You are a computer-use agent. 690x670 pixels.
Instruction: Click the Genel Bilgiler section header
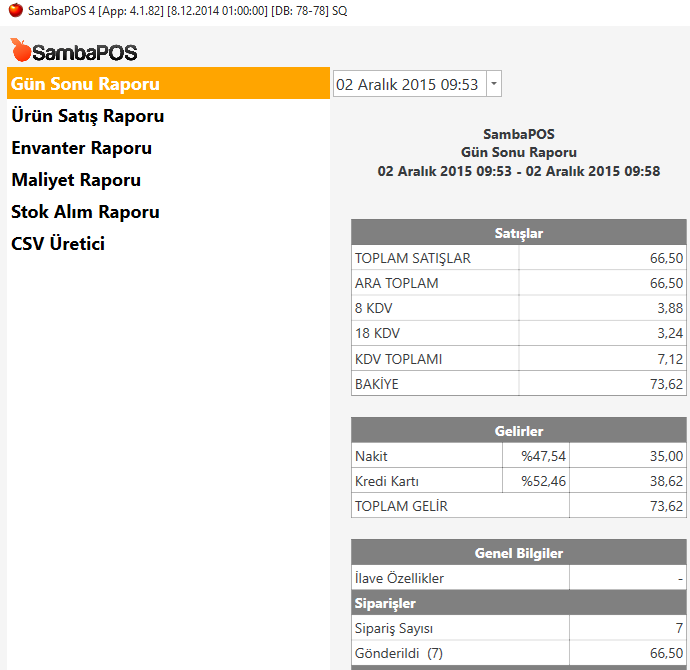(518, 553)
